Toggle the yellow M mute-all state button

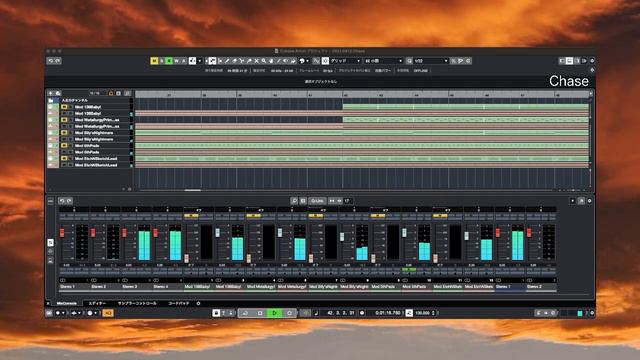coord(154,61)
